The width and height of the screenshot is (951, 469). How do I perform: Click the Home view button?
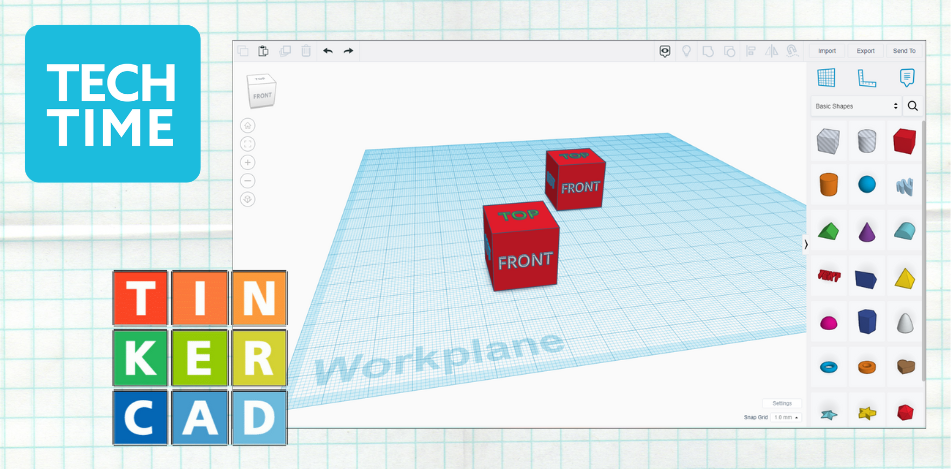click(x=248, y=126)
